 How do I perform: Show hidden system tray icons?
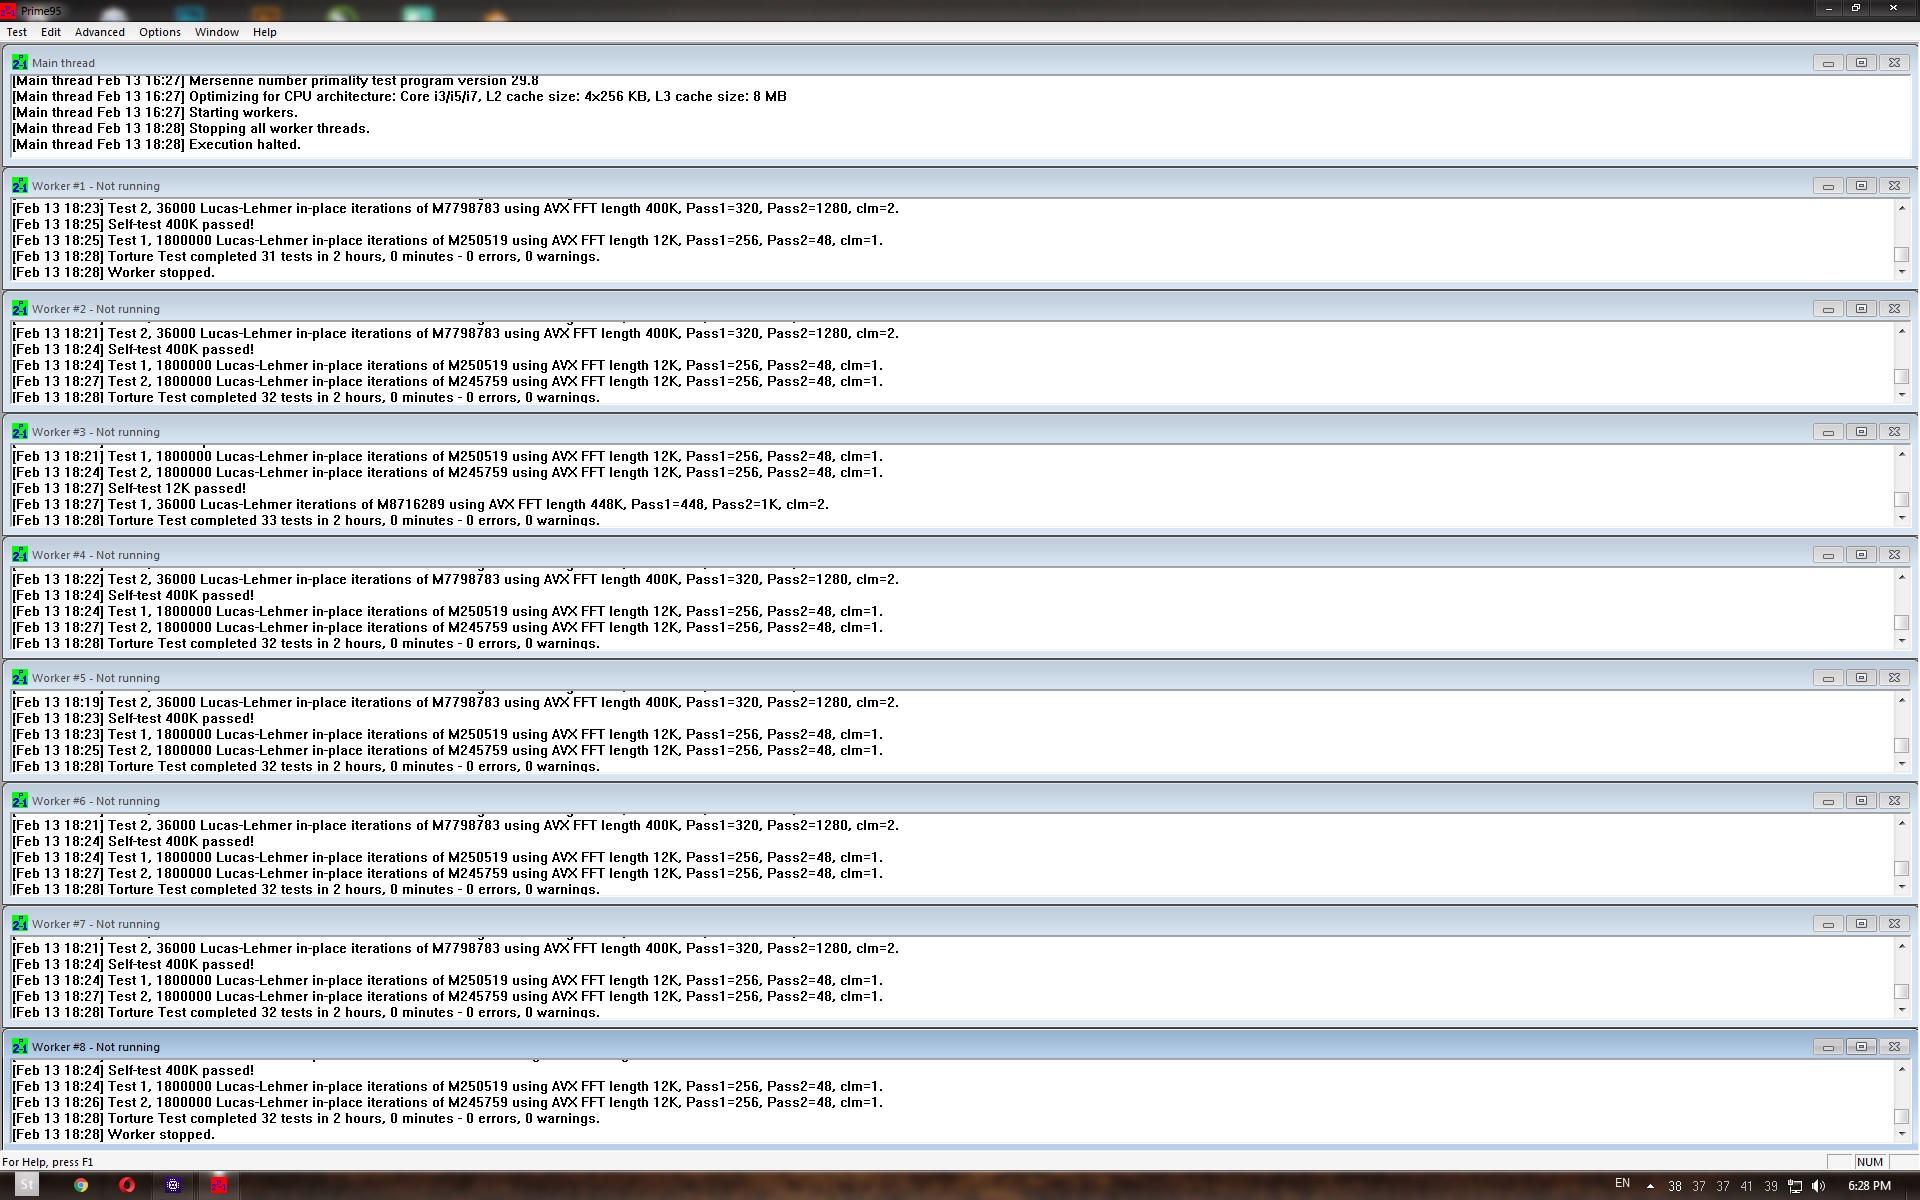[1650, 1186]
